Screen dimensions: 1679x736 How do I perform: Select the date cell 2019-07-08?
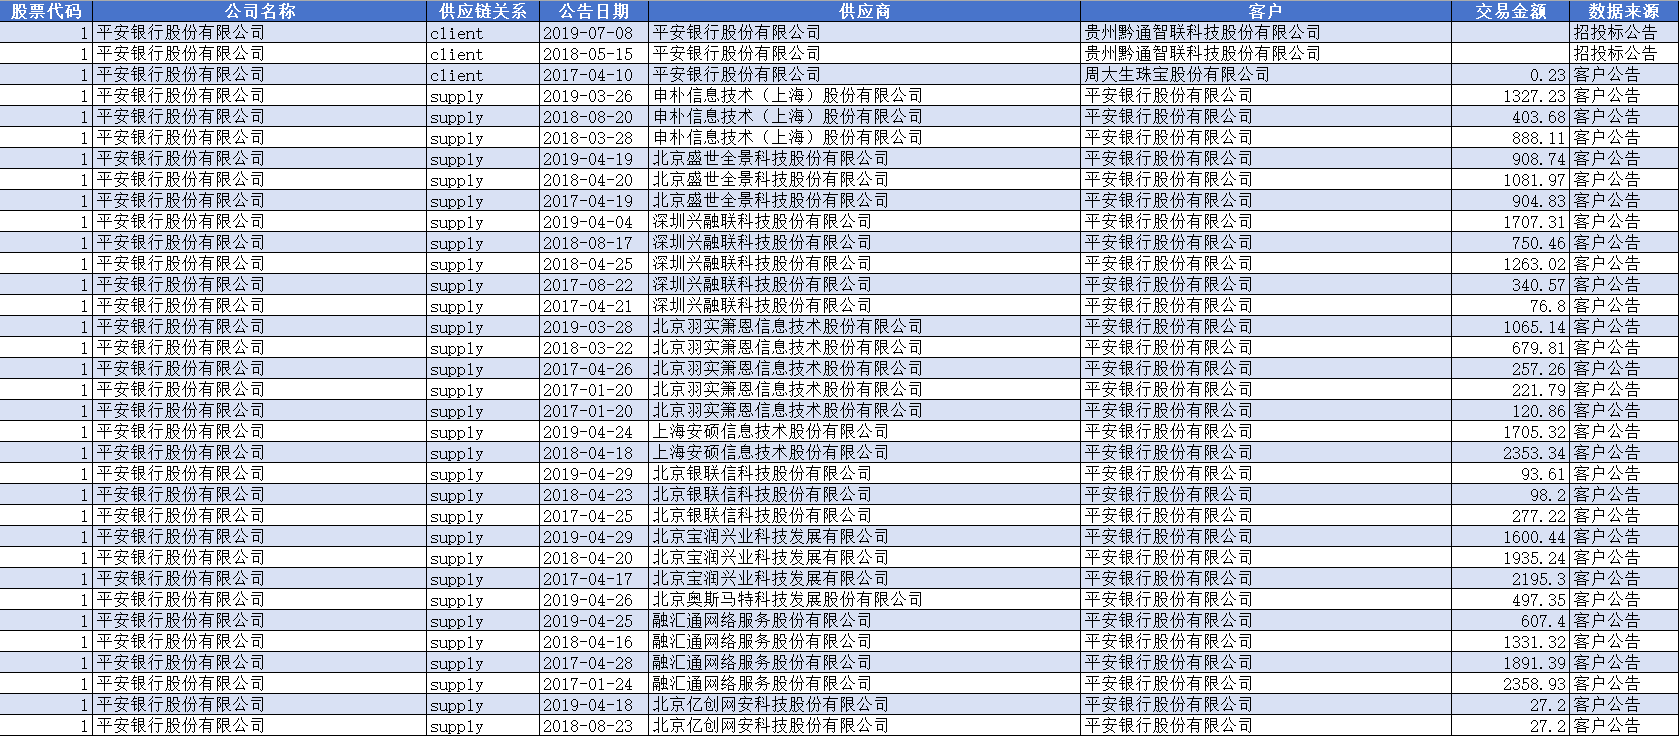pyautogui.click(x=588, y=33)
